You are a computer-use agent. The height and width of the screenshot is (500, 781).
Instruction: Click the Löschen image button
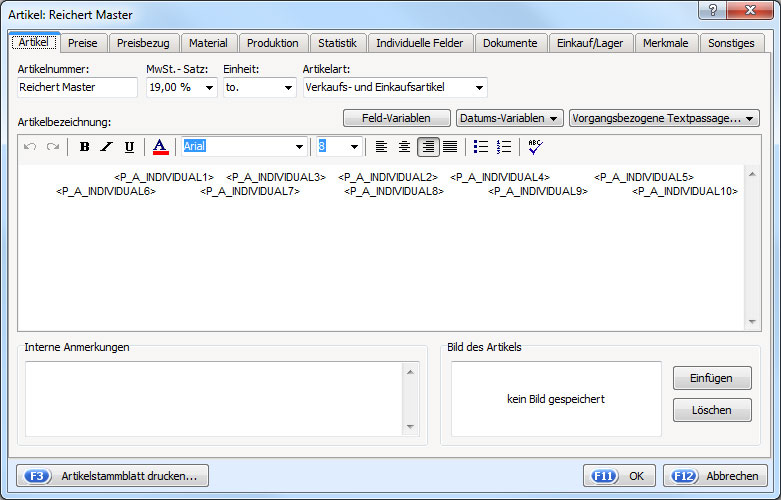pyautogui.click(x=712, y=410)
